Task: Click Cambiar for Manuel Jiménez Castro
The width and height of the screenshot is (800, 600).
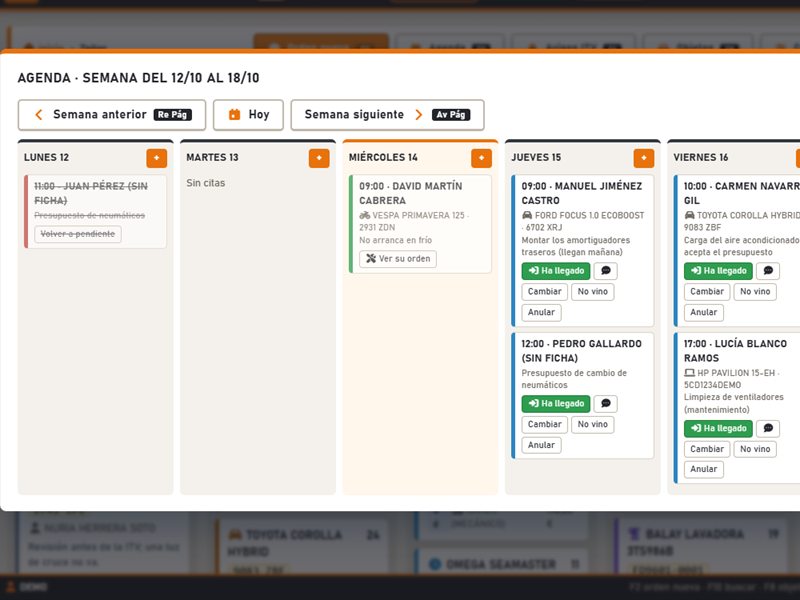Action: (x=544, y=292)
